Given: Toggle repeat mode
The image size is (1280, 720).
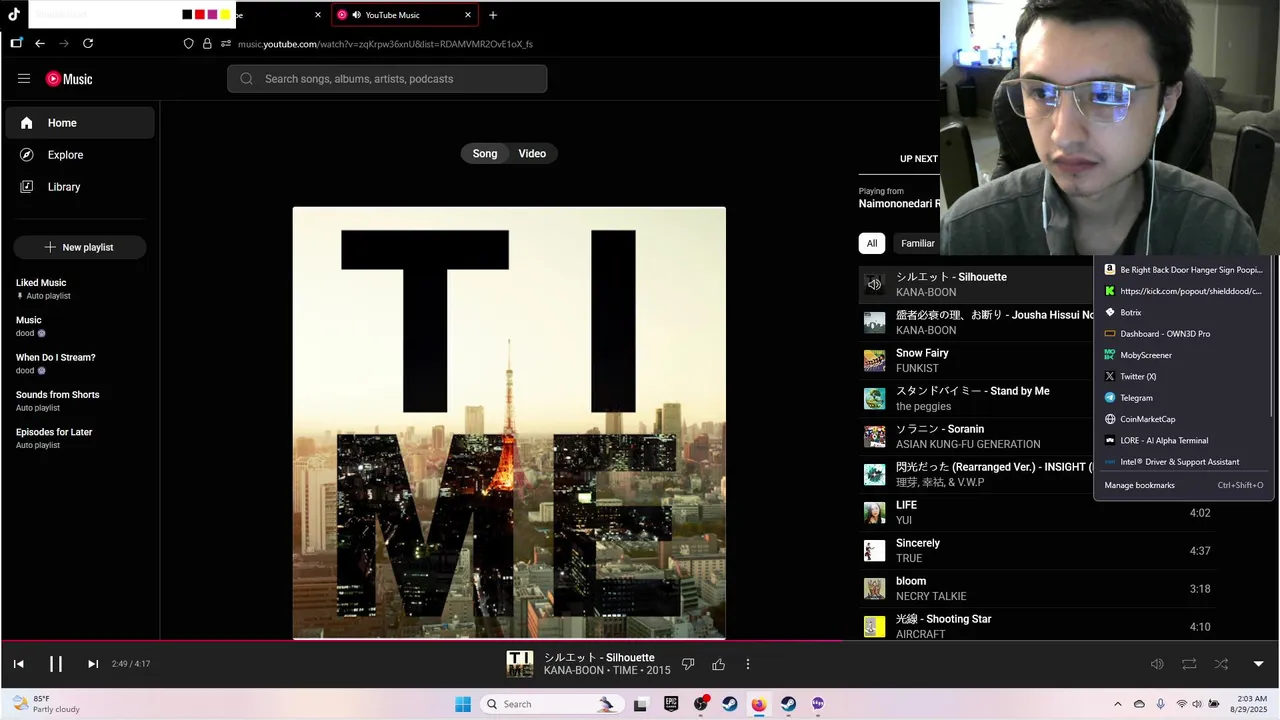Looking at the screenshot, I should tap(1189, 664).
